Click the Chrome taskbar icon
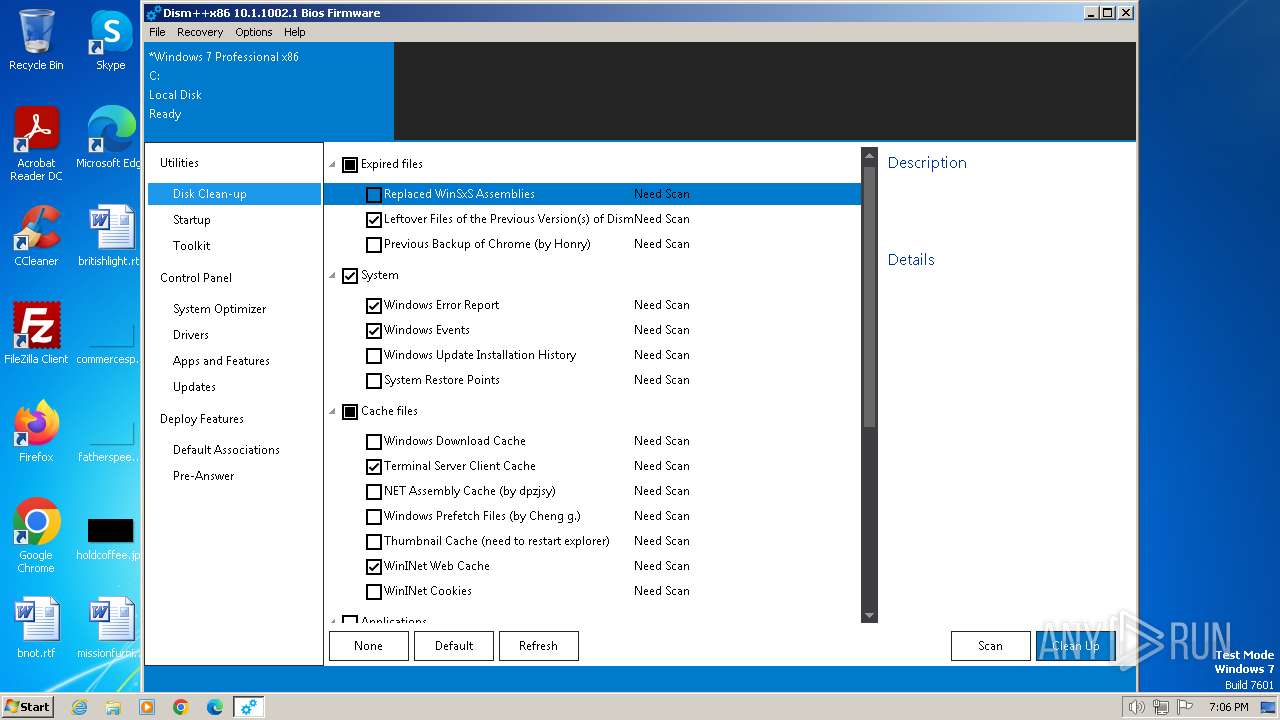 (x=181, y=707)
